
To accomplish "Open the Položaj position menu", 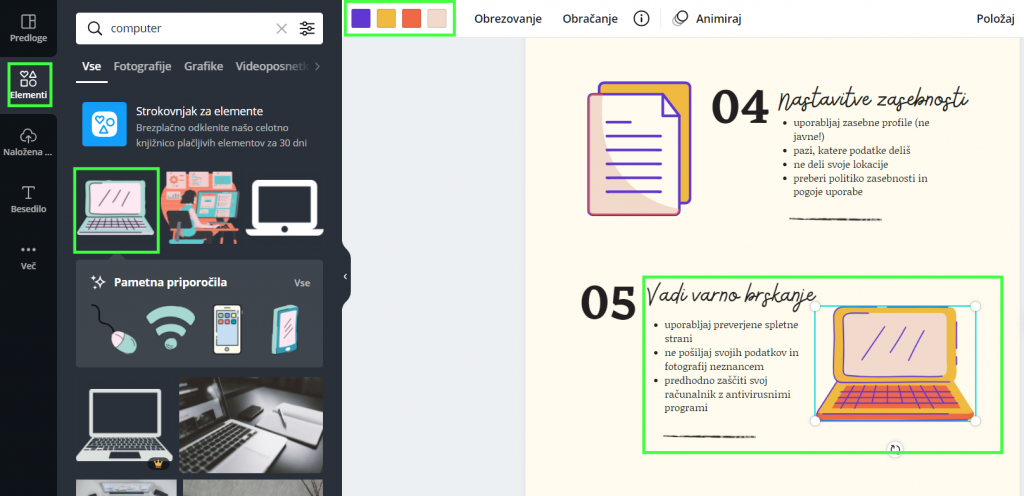I will (995, 18).
